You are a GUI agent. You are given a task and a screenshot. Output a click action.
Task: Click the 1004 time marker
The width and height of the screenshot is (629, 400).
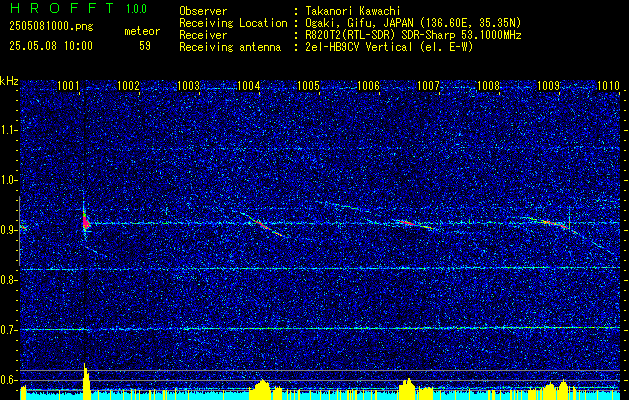point(249,85)
